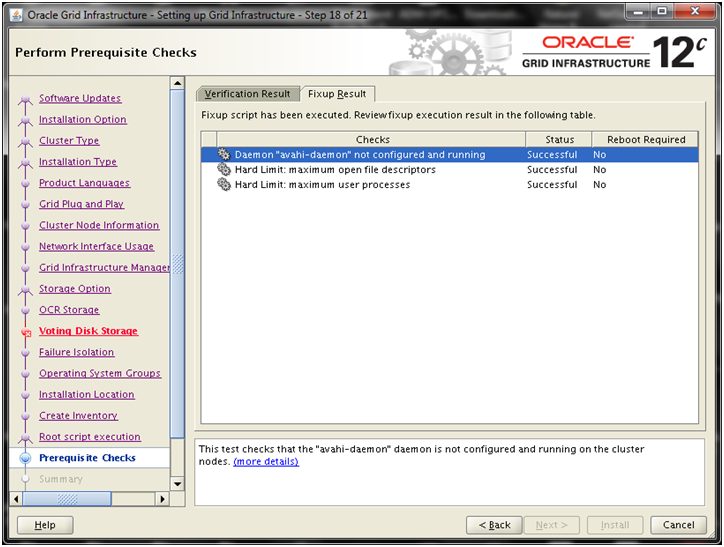Switch to the Verification Result tab
Image resolution: width=724 pixels, height=547 pixels.
click(247, 94)
